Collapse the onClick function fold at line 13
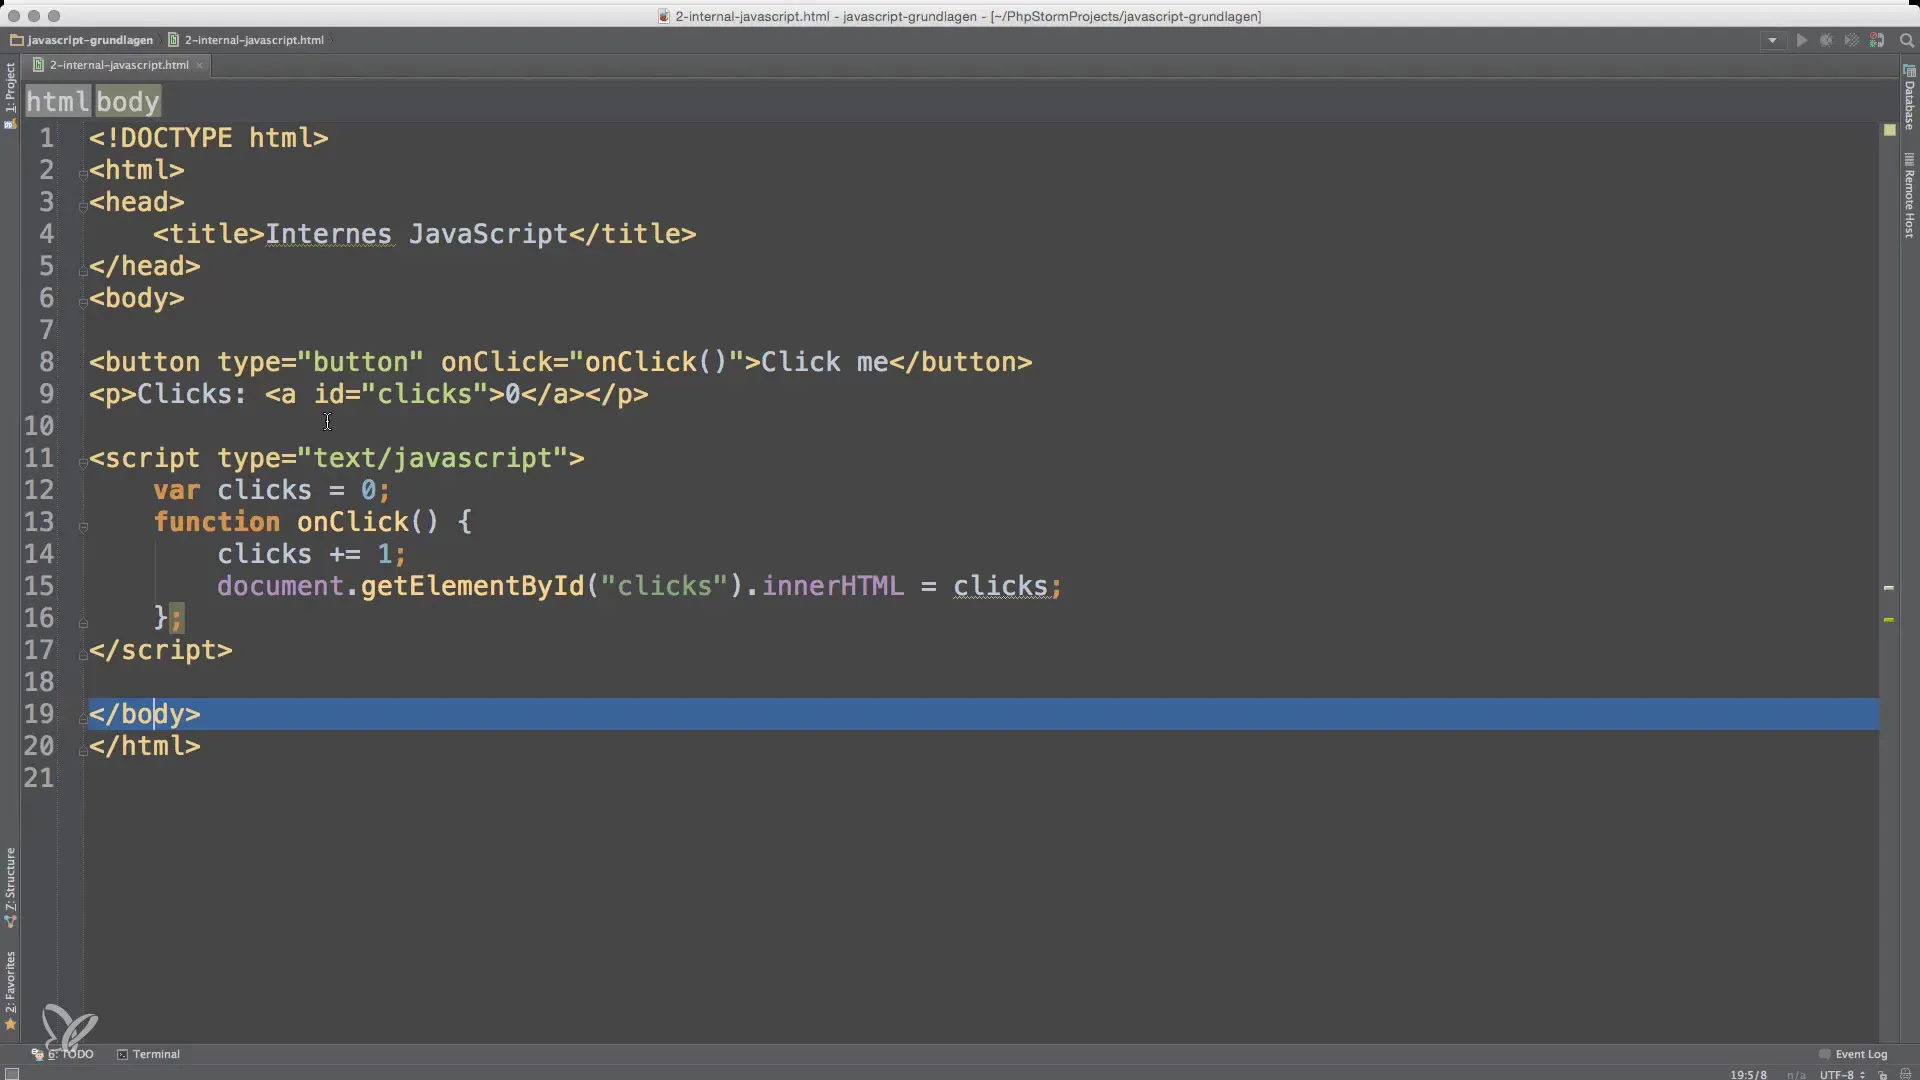The height and width of the screenshot is (1080, 1920). click(83, 526)
